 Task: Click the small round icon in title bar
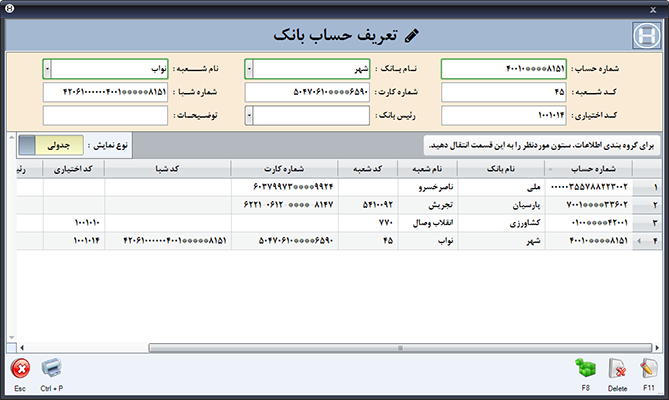tap(9, 9)
